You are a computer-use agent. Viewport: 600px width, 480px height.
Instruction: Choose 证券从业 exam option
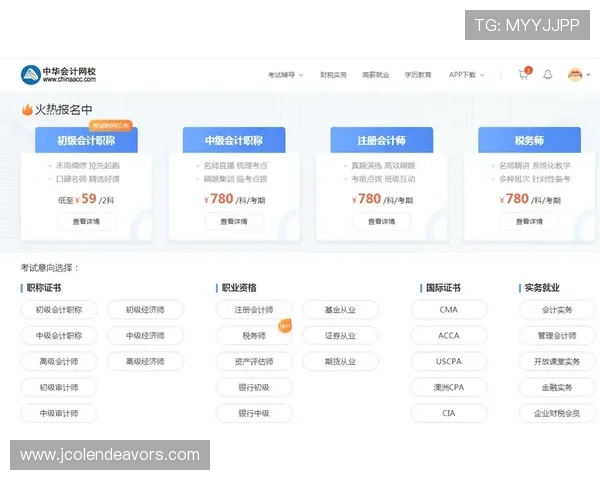(341, 336)
